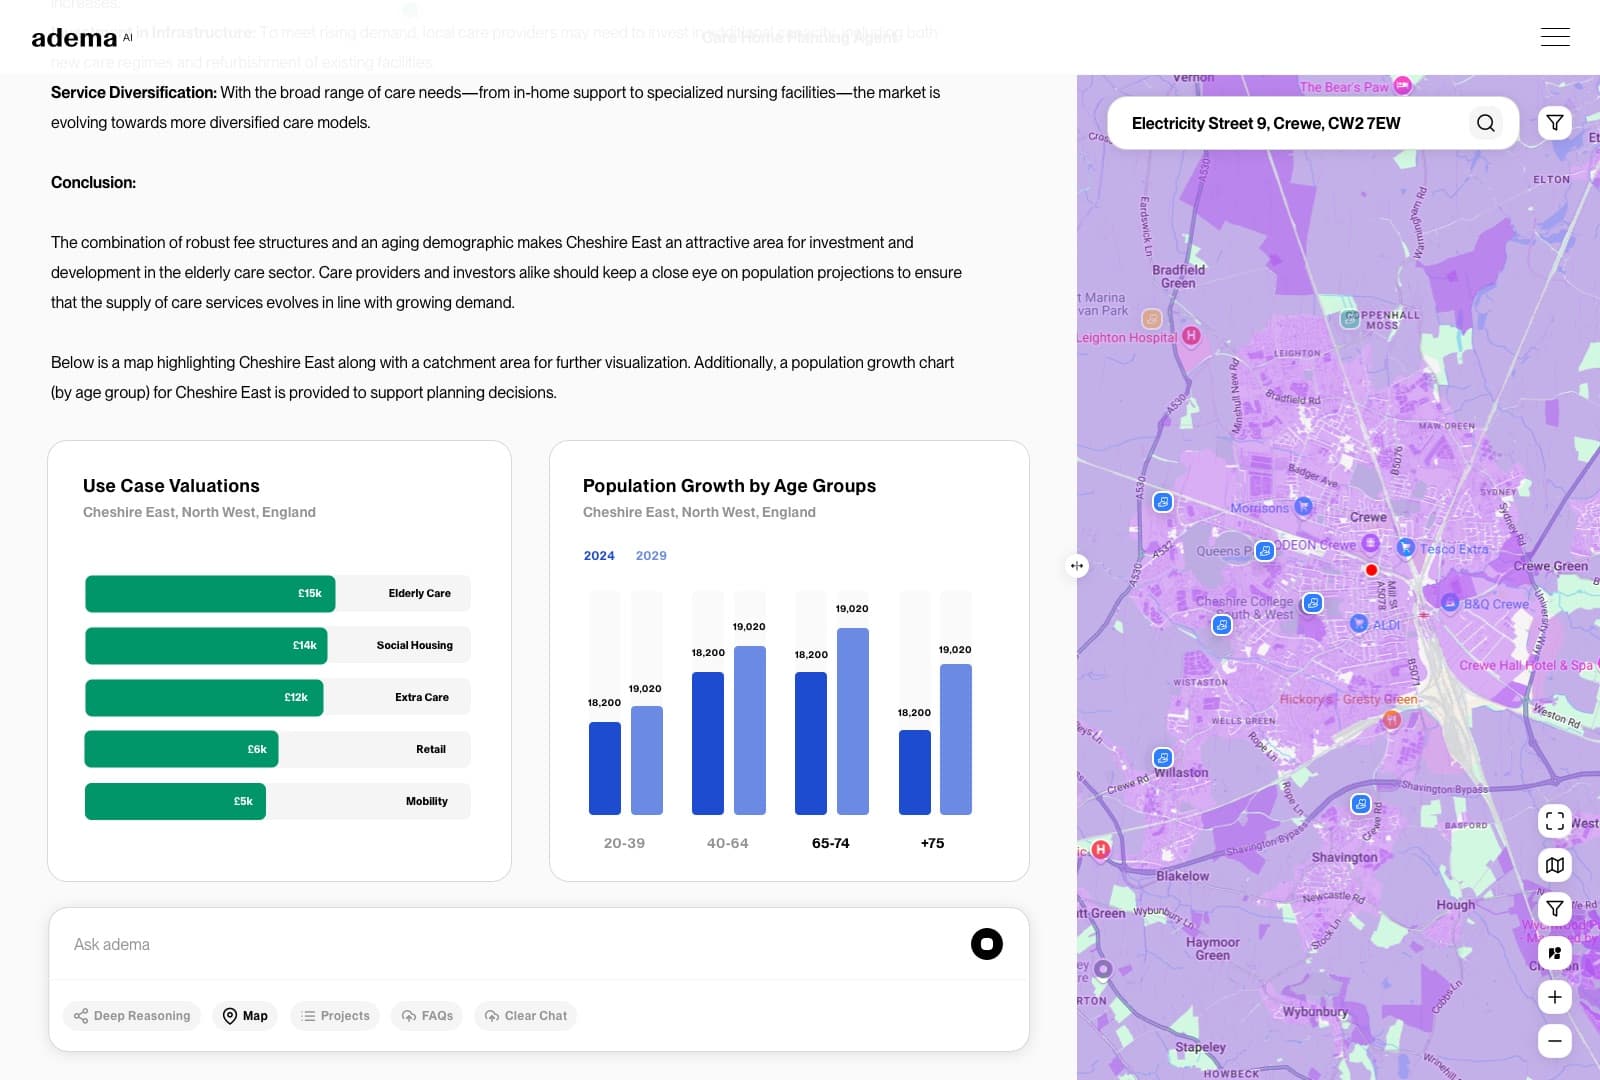Toggle the Map button in chat bar

245,1016
